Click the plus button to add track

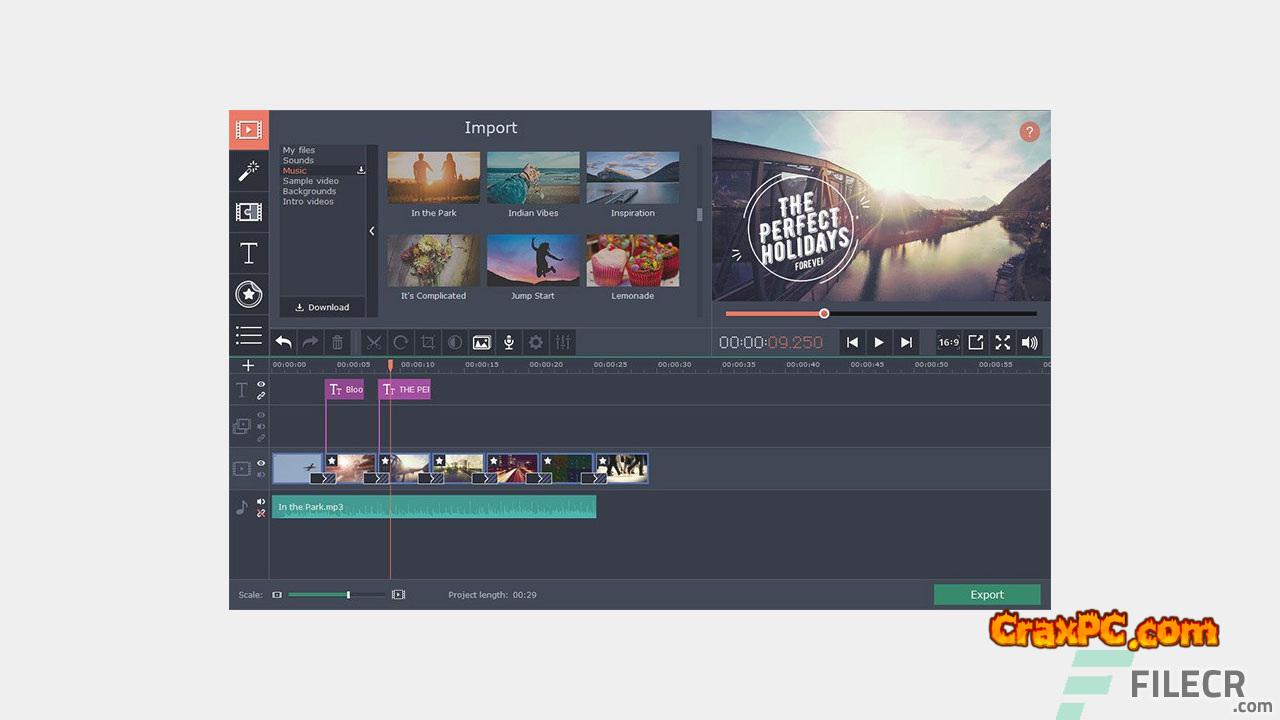[248, 366]
